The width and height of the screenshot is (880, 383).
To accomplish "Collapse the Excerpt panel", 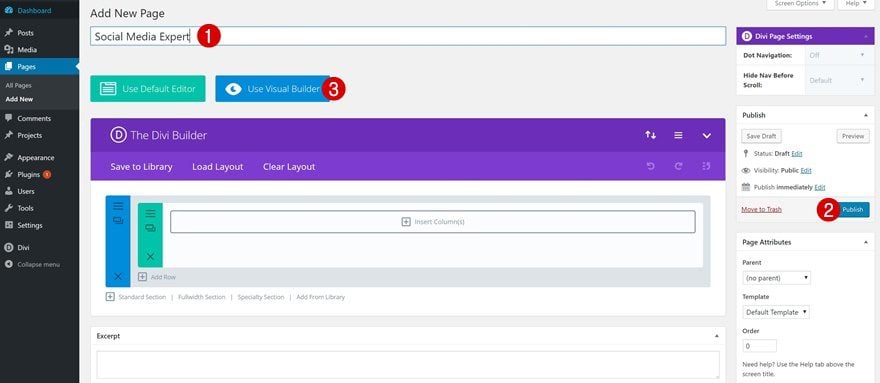I will [x=717, y=336].
